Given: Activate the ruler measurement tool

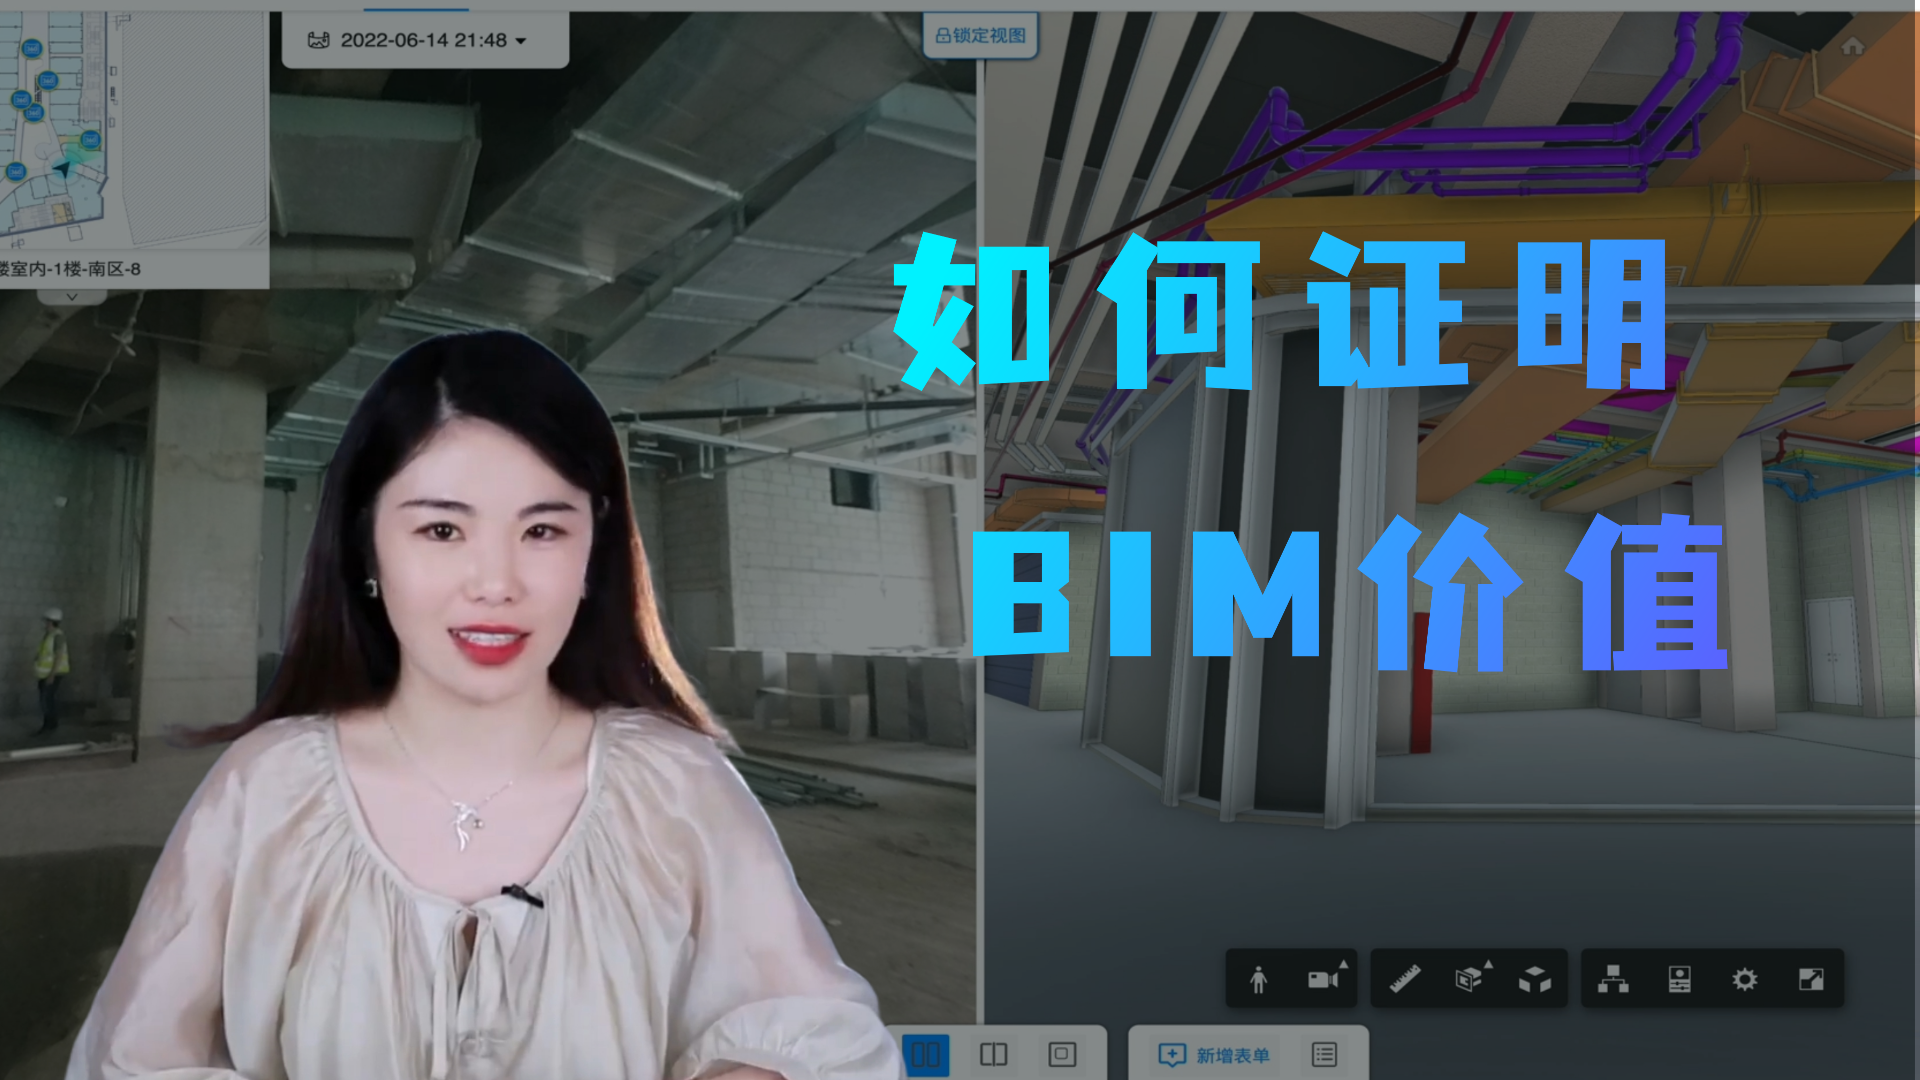Looking at the screenshot, I should pos(1404,978).
